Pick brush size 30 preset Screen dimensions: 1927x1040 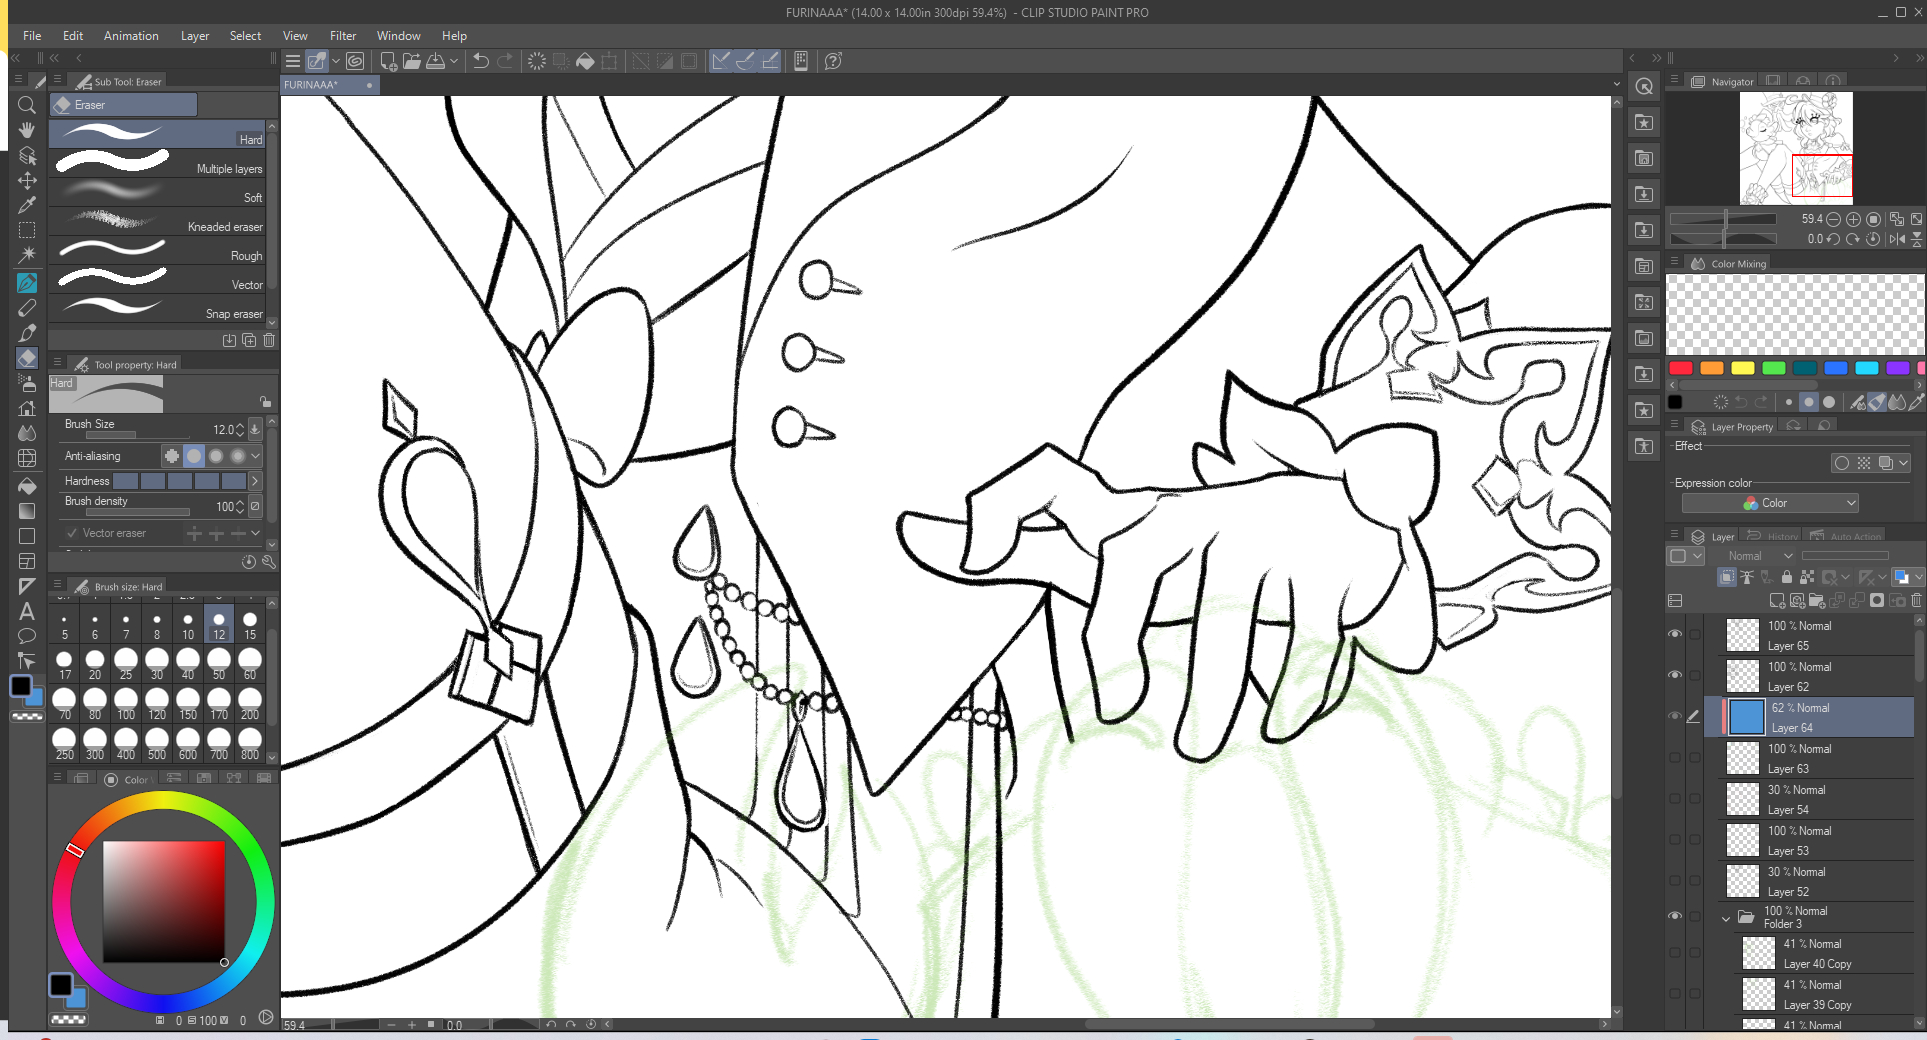[x=157, y=661]
